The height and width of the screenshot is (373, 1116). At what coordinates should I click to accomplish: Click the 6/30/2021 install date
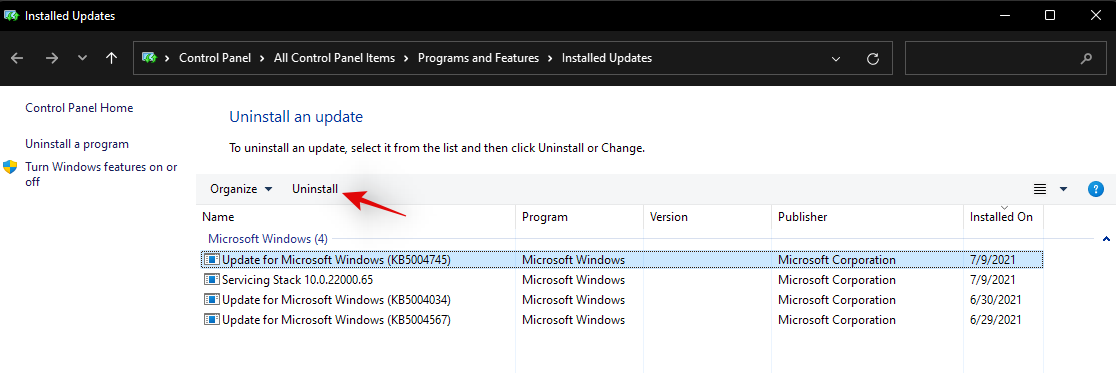[995, 300]
